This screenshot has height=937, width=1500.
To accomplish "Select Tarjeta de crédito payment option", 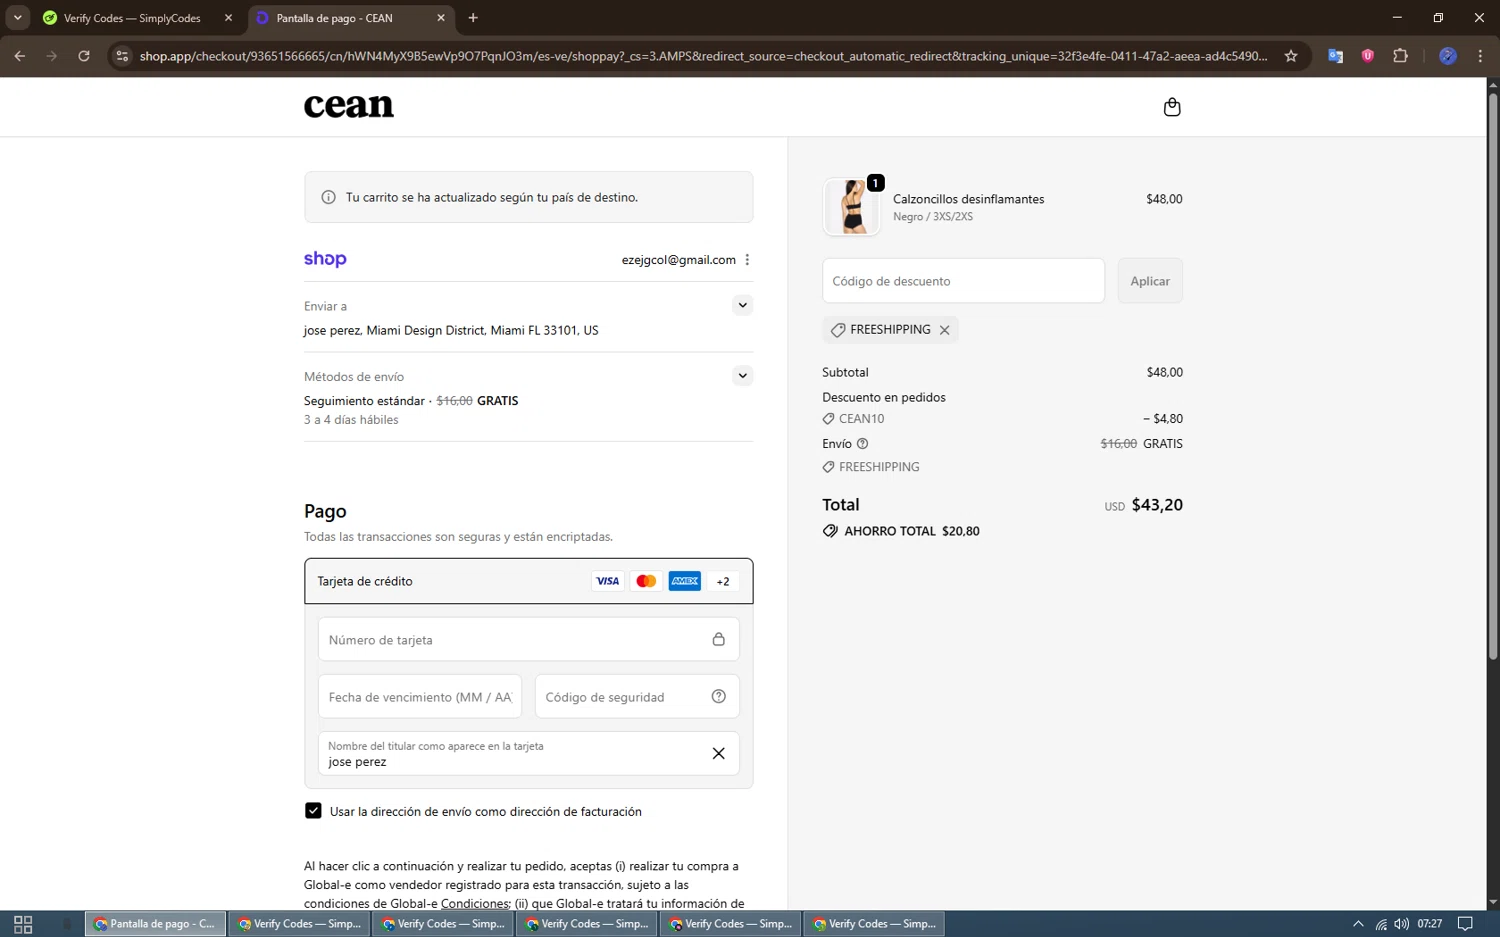I will [x=528, y=581].
